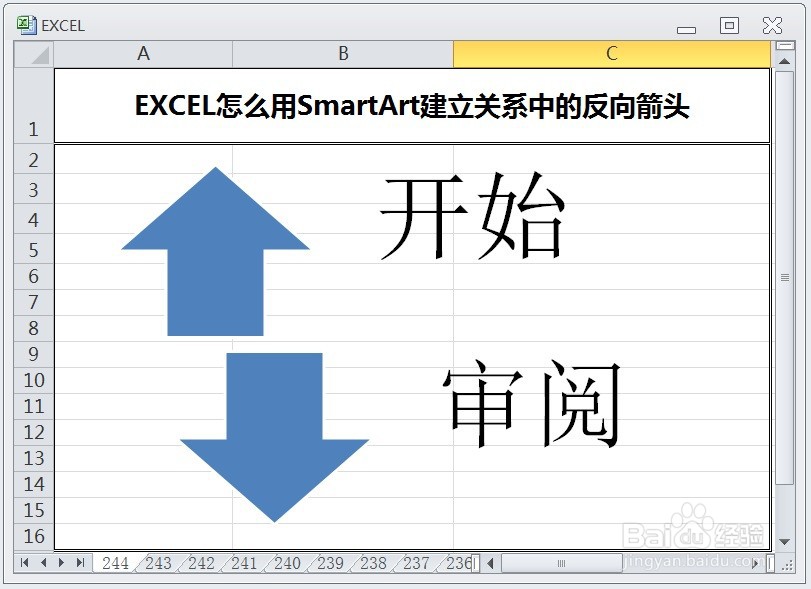The height and width of the screenshot is (589, 811).
Task: Click the Select All corner triangle
Action: [34, 54]
